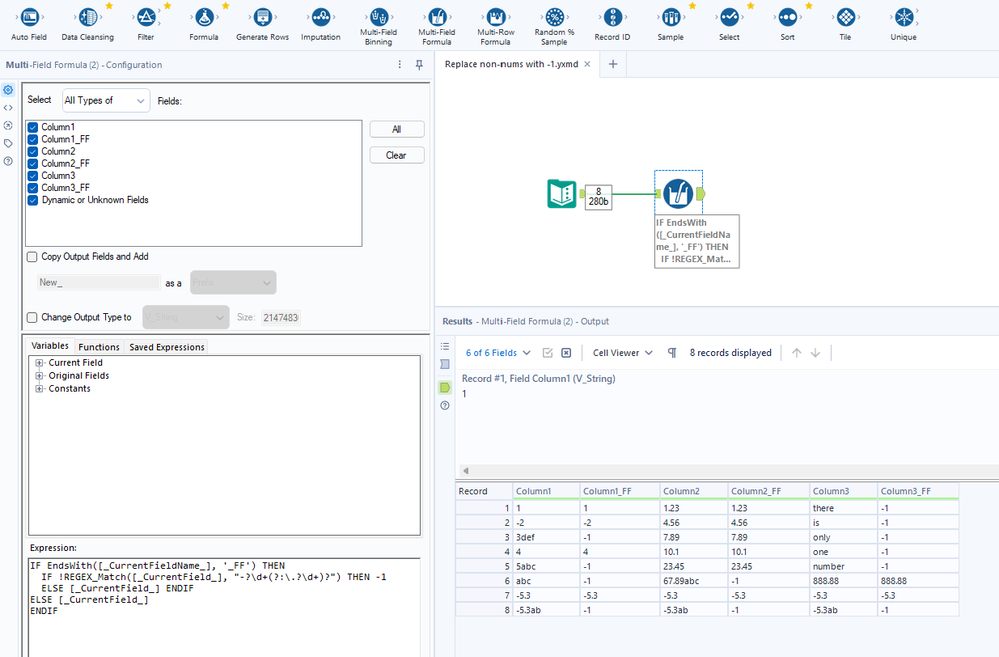Open the Cell Viewer dropdown
The height and width of the screenshot is (657, 999).
(622, 353)
